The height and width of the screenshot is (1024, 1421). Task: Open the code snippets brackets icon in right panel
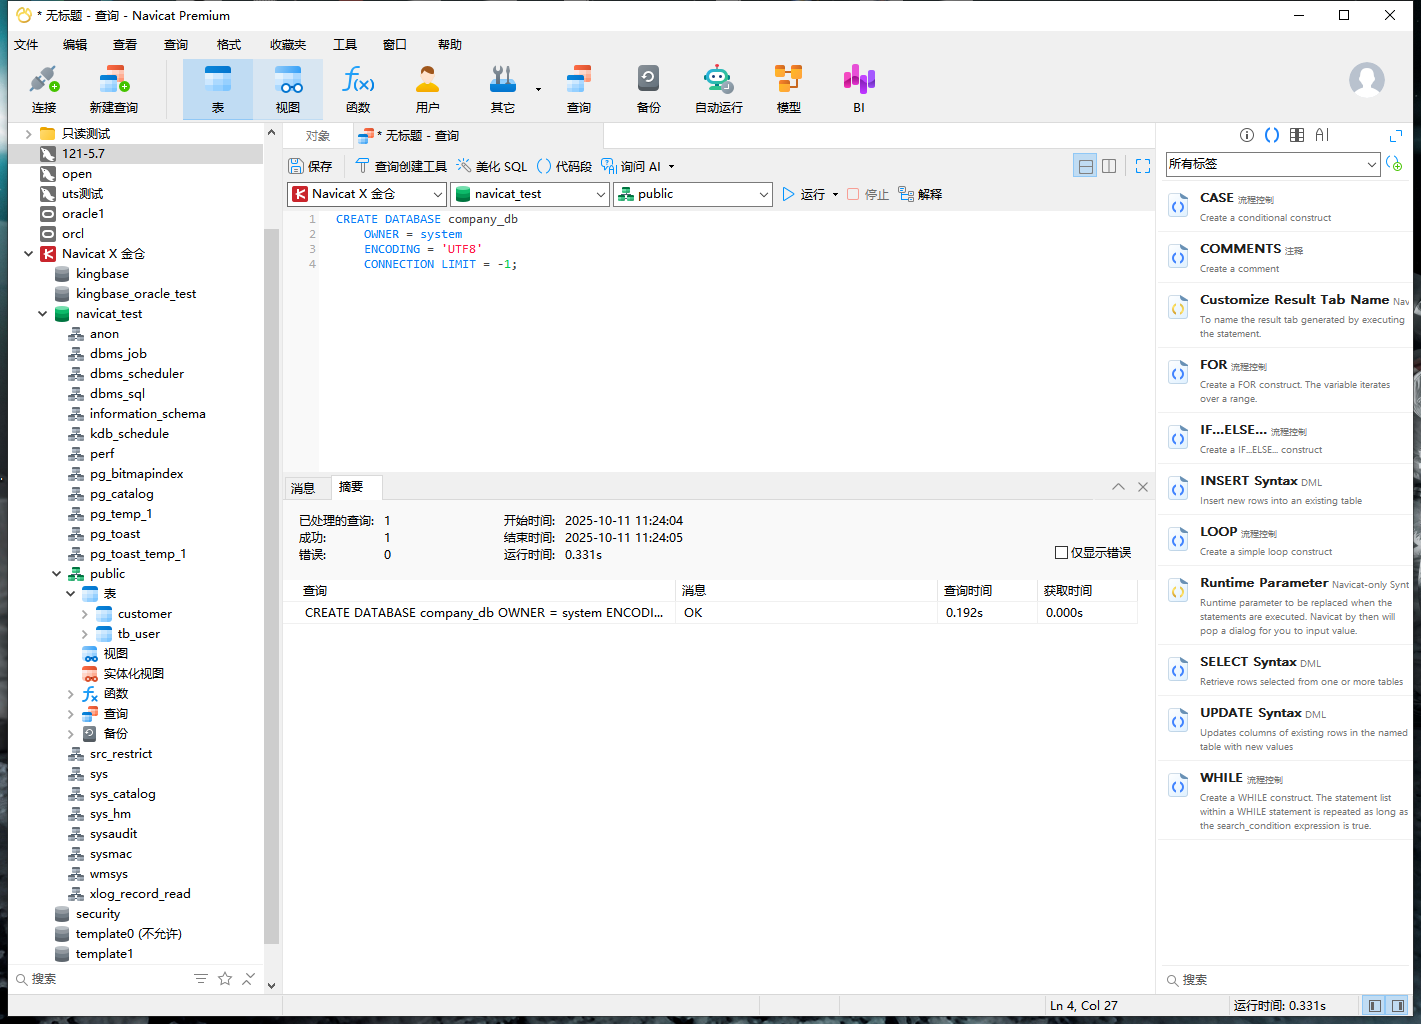pyautogui.click(x=1272, y=135)
